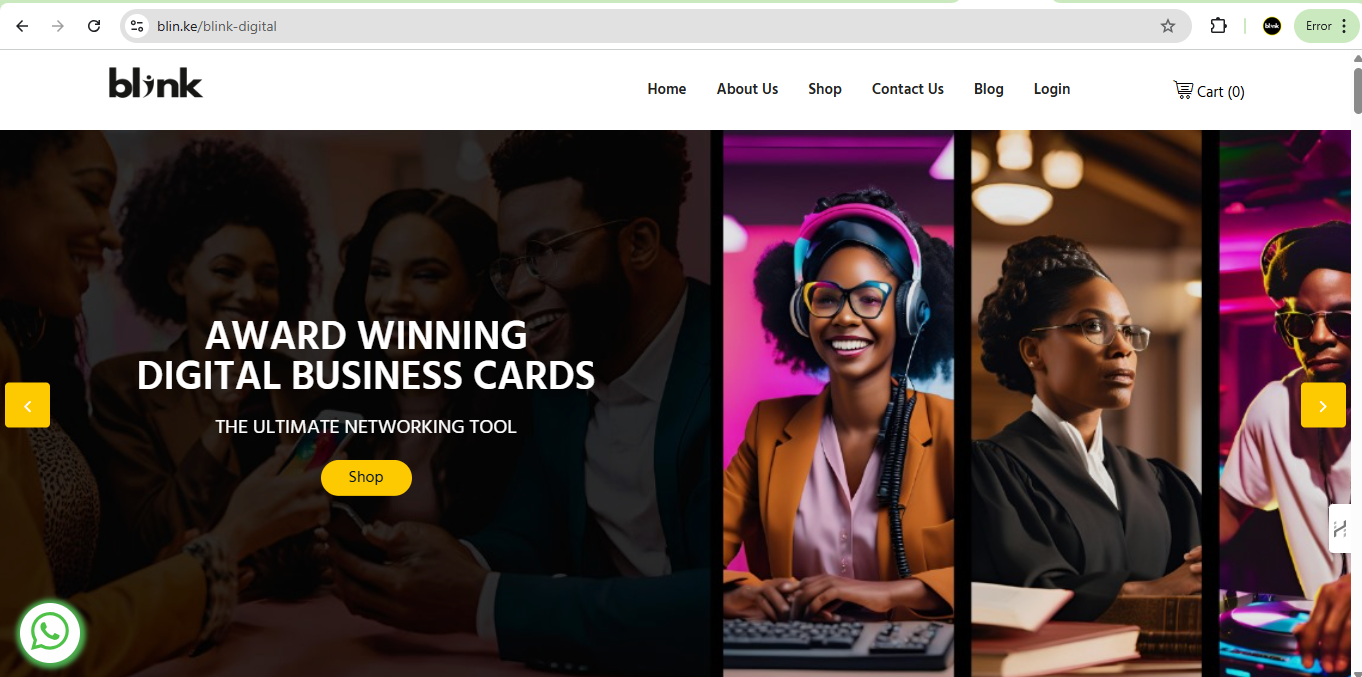Open the shopping cart icon
The height and width of the screenshot is (677, 1362).
click(x=1183, y=90)
